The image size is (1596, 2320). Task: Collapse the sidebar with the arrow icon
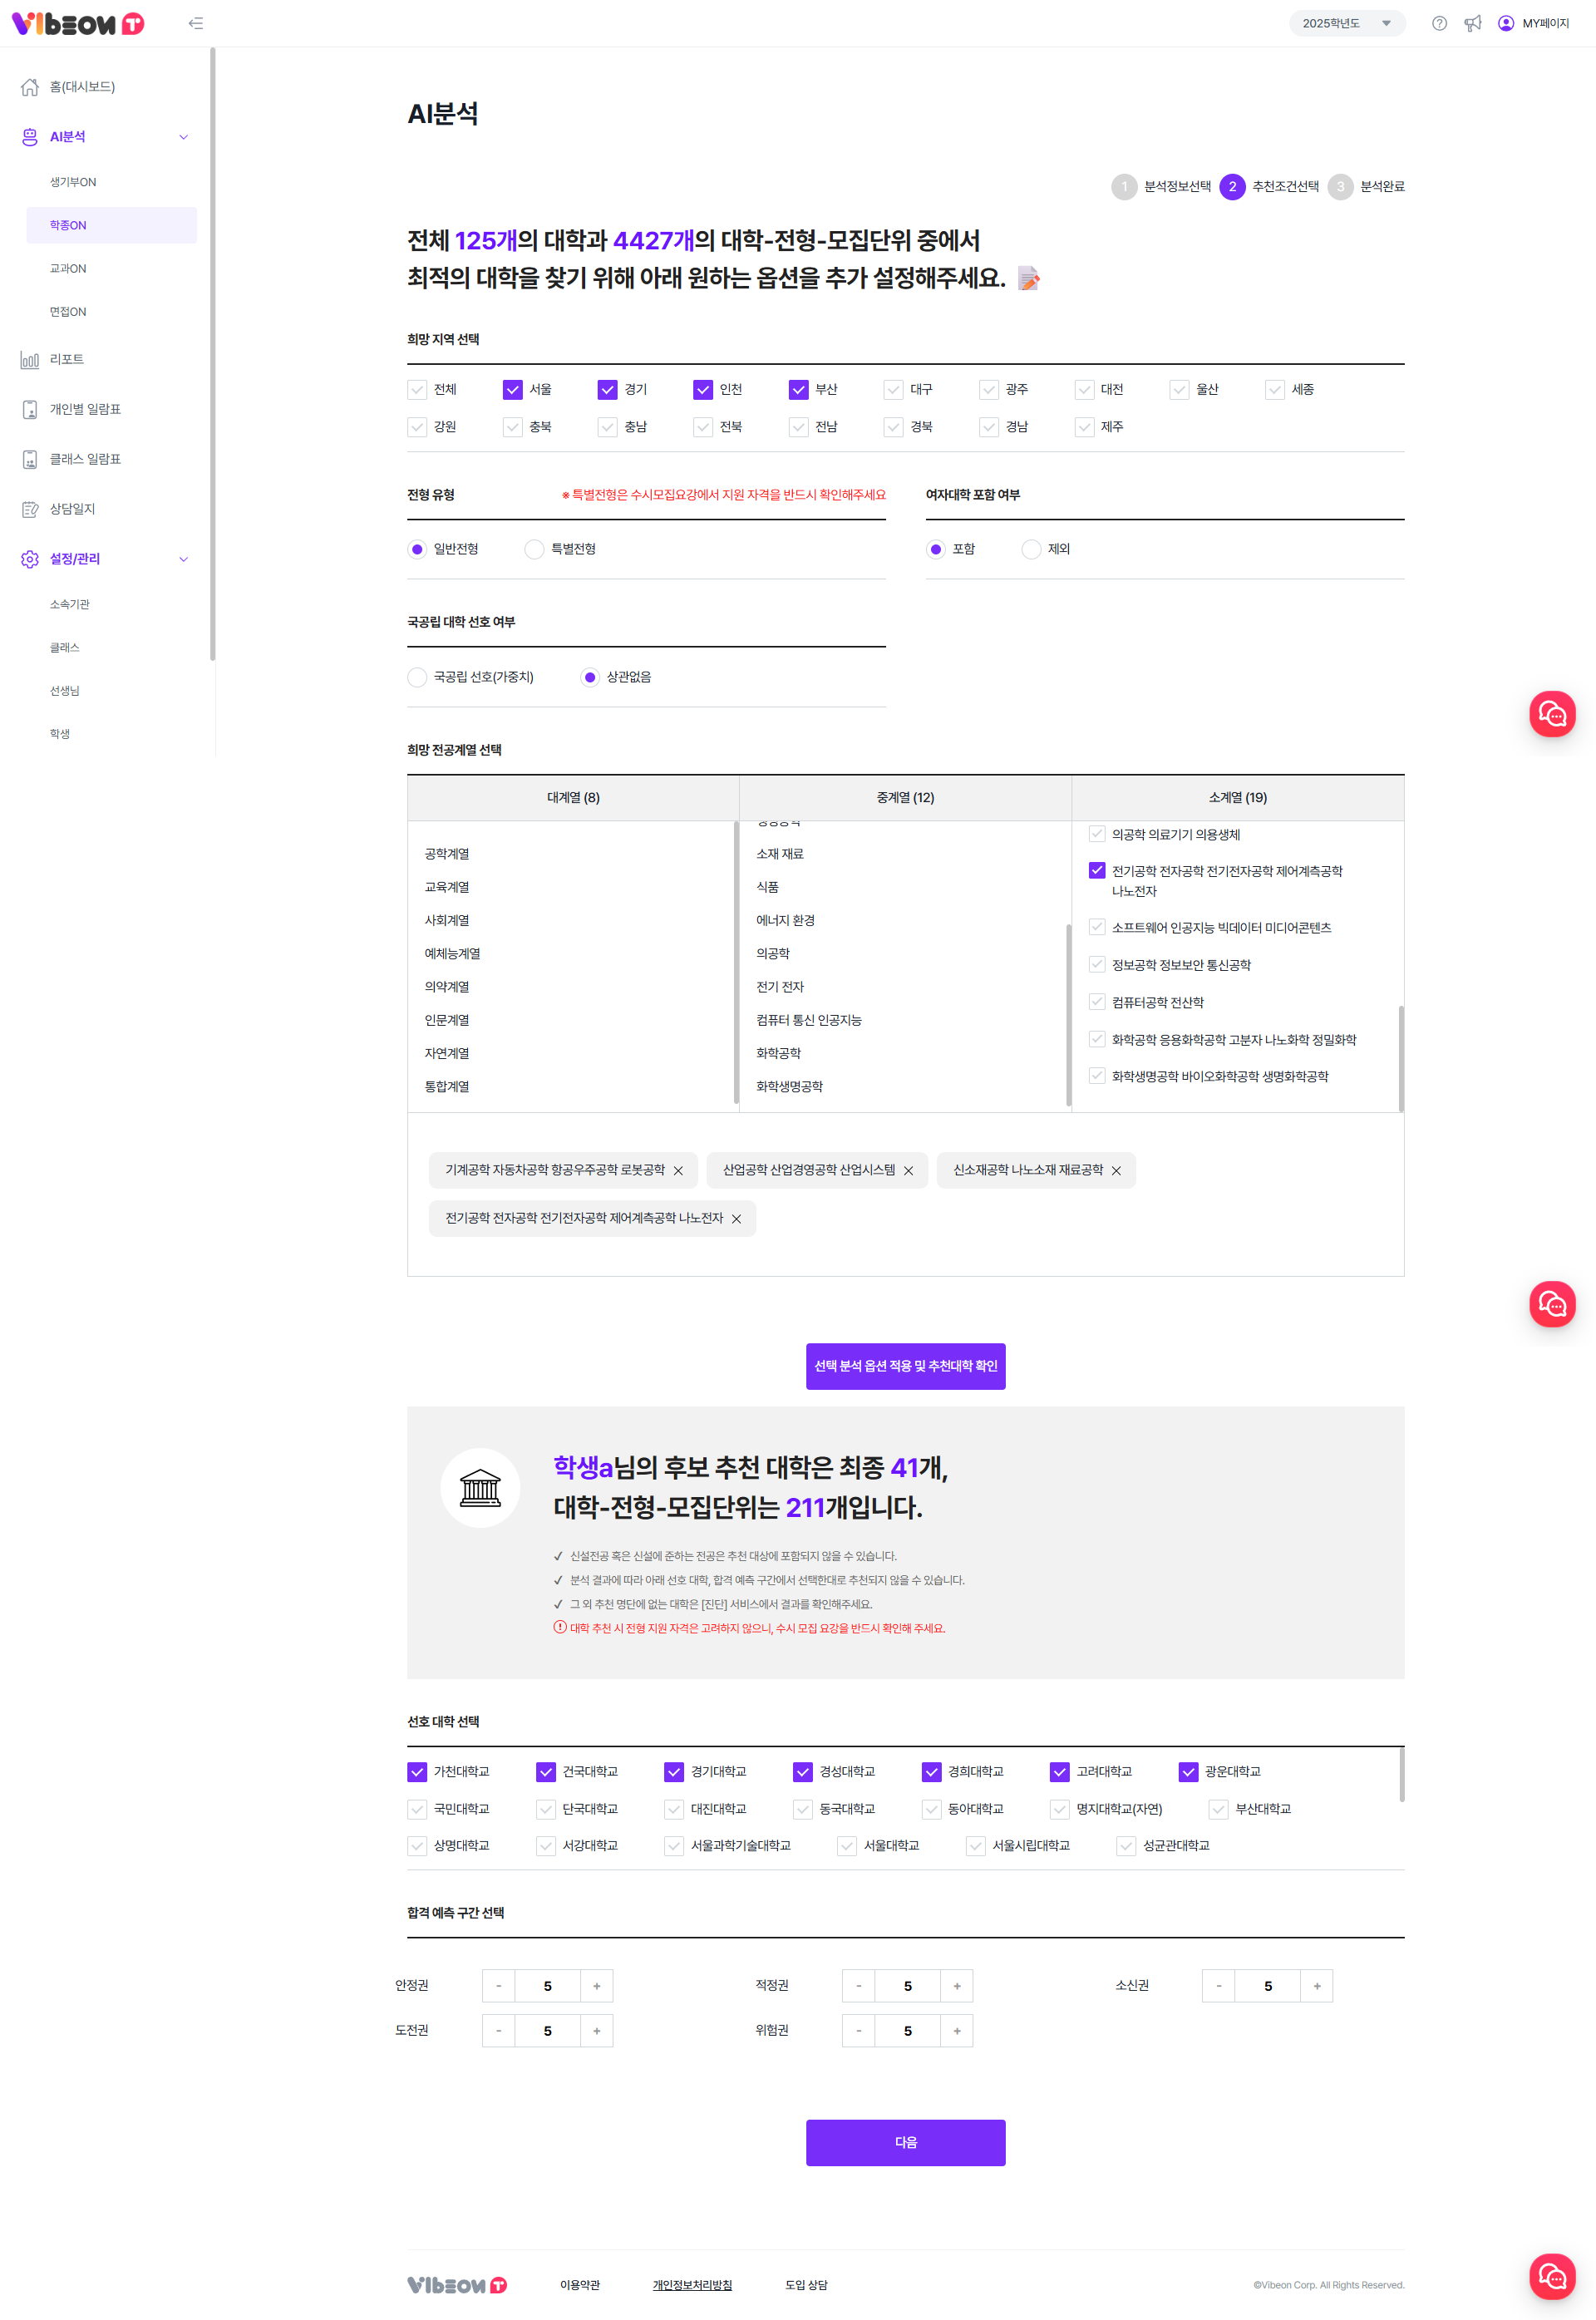tap(196, 23)
